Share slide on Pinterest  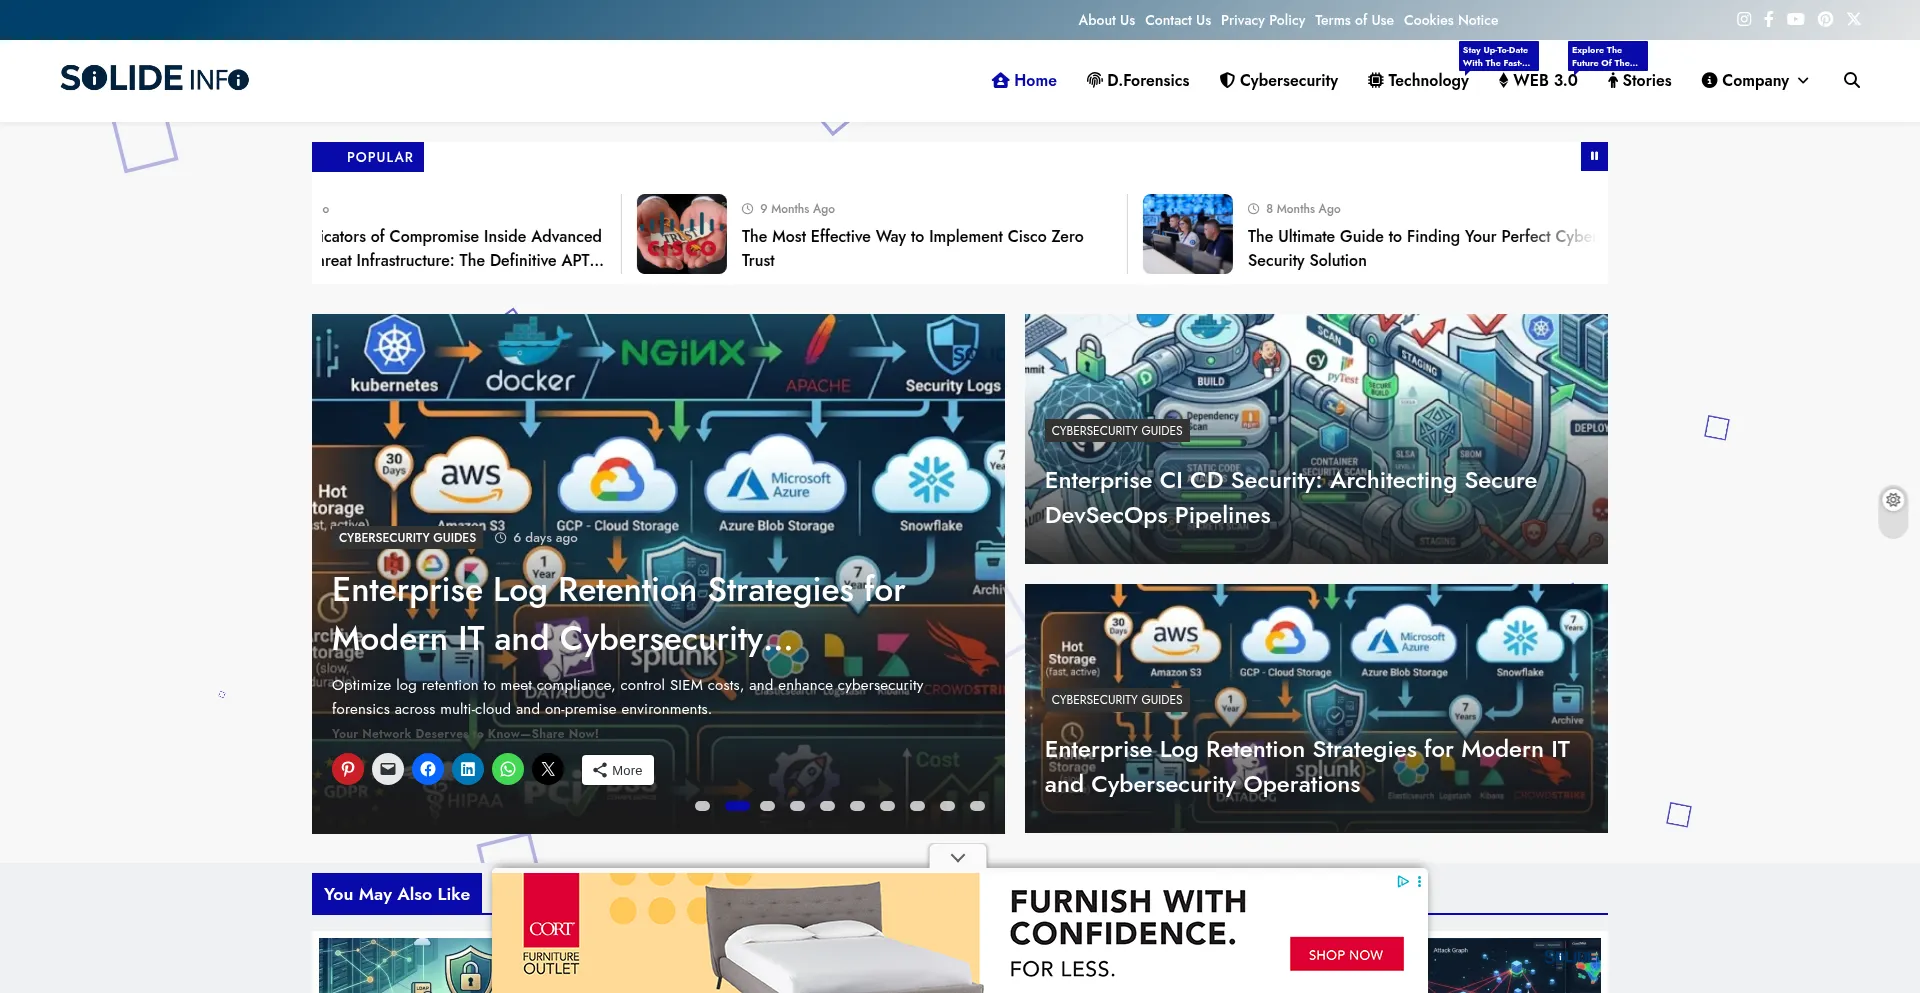click(x=348, y=769)
